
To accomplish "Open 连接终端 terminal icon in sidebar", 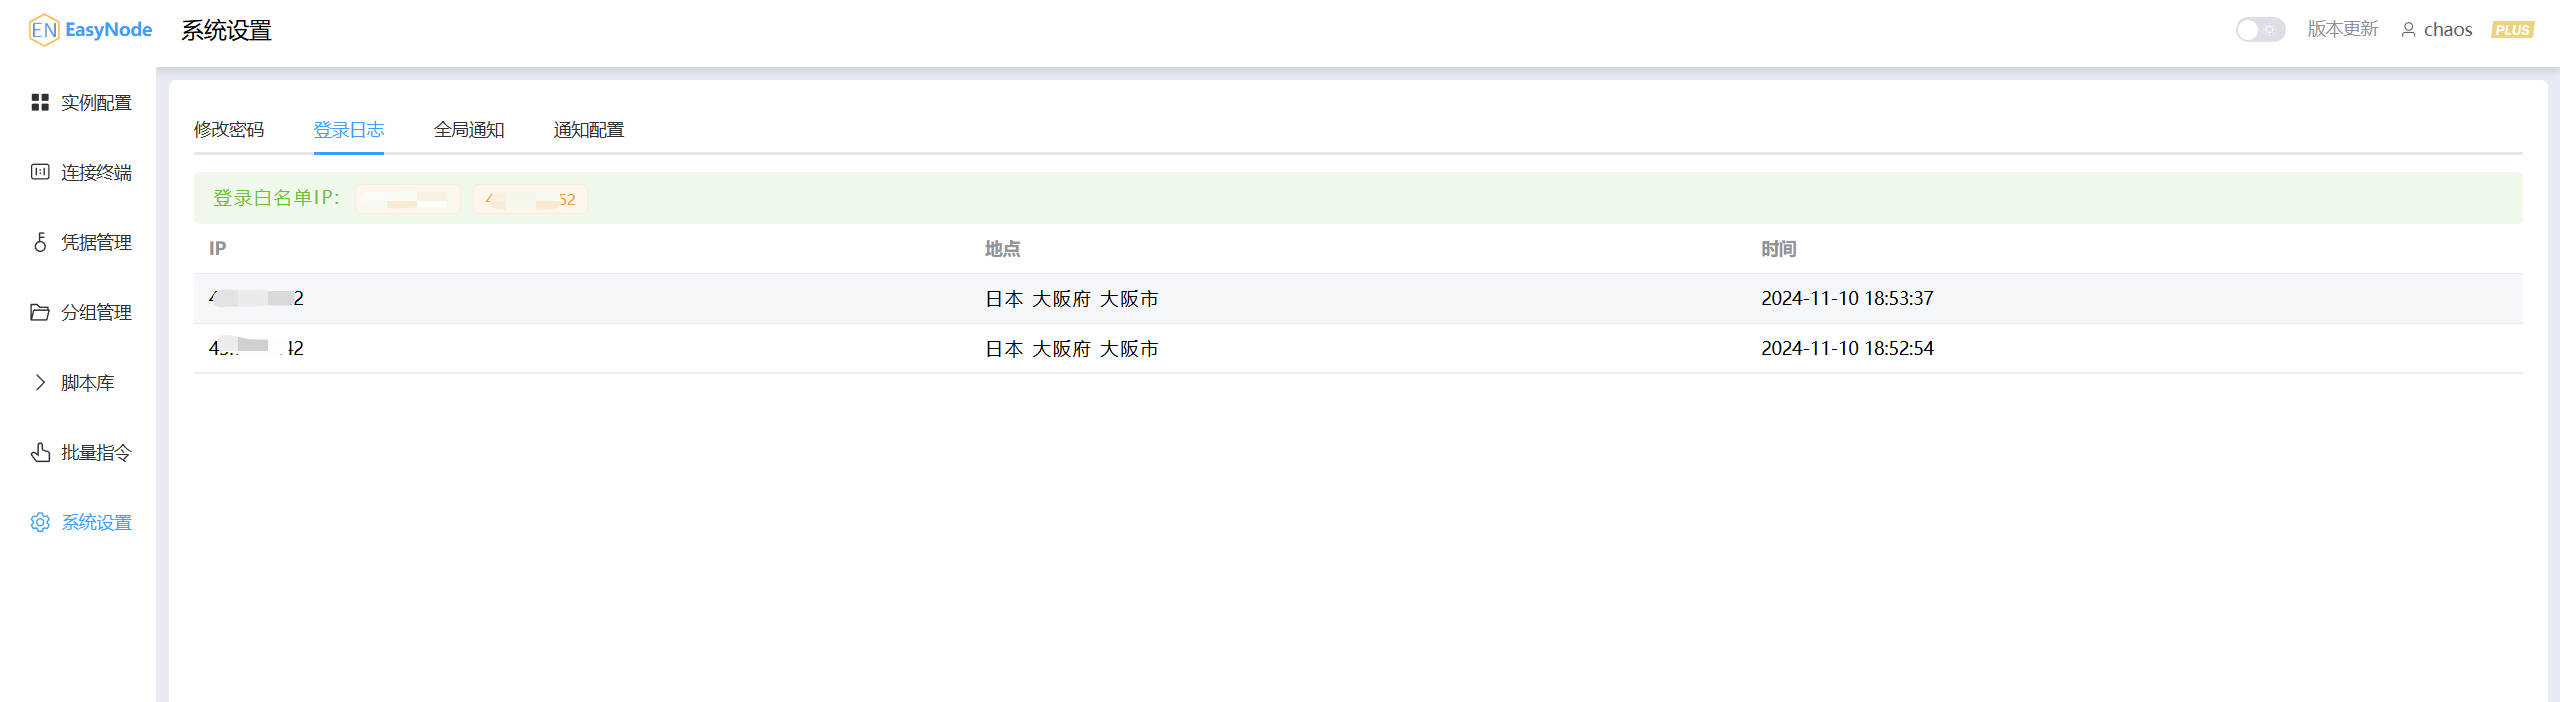I will click(40, 172).
